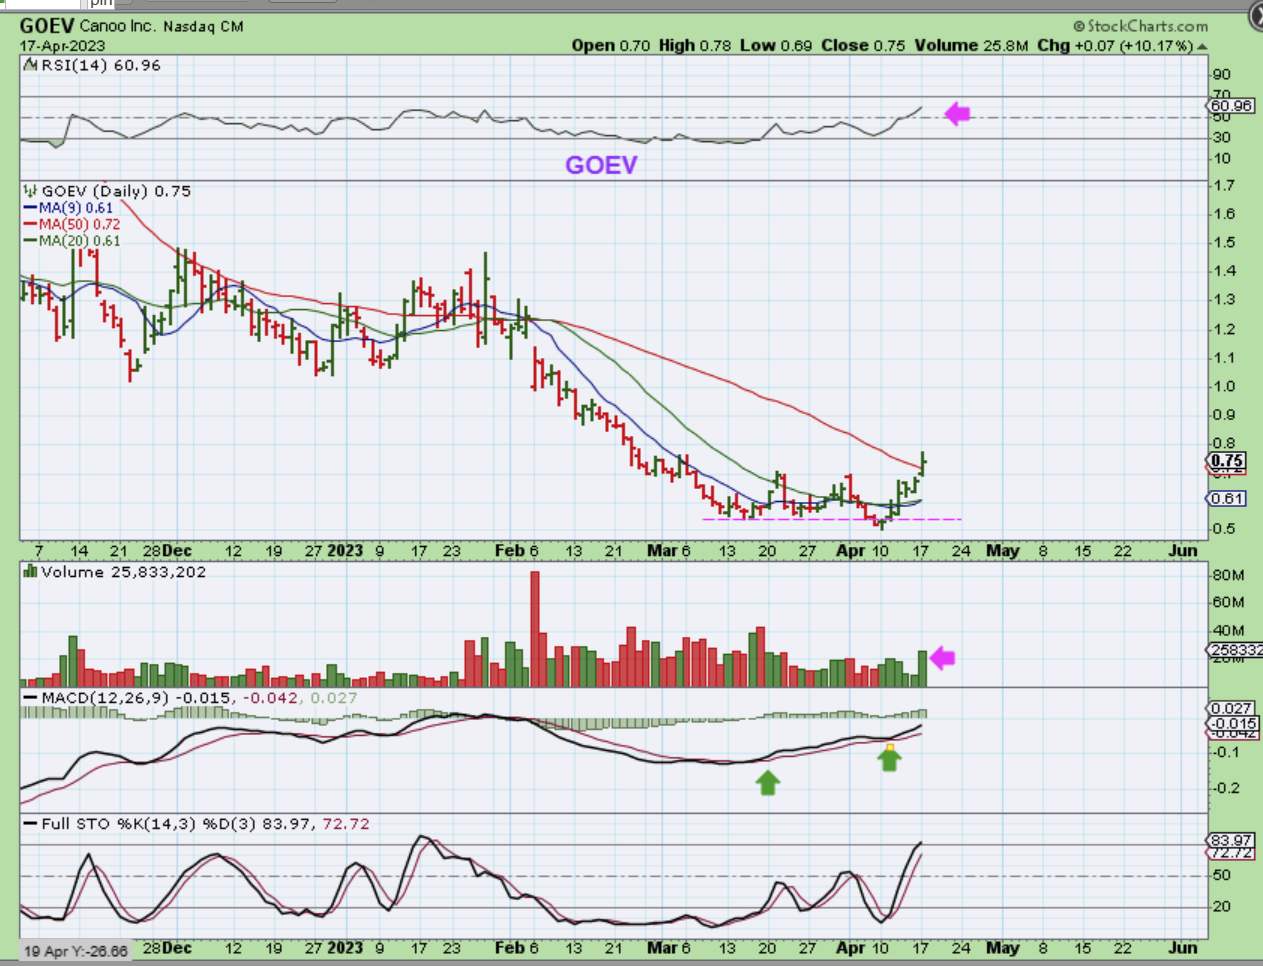Click the 0.027 histogram tag on MACD axis
Viewport: 1263px width, 966px height.
pyautogui.click(x=1231, y=708)
